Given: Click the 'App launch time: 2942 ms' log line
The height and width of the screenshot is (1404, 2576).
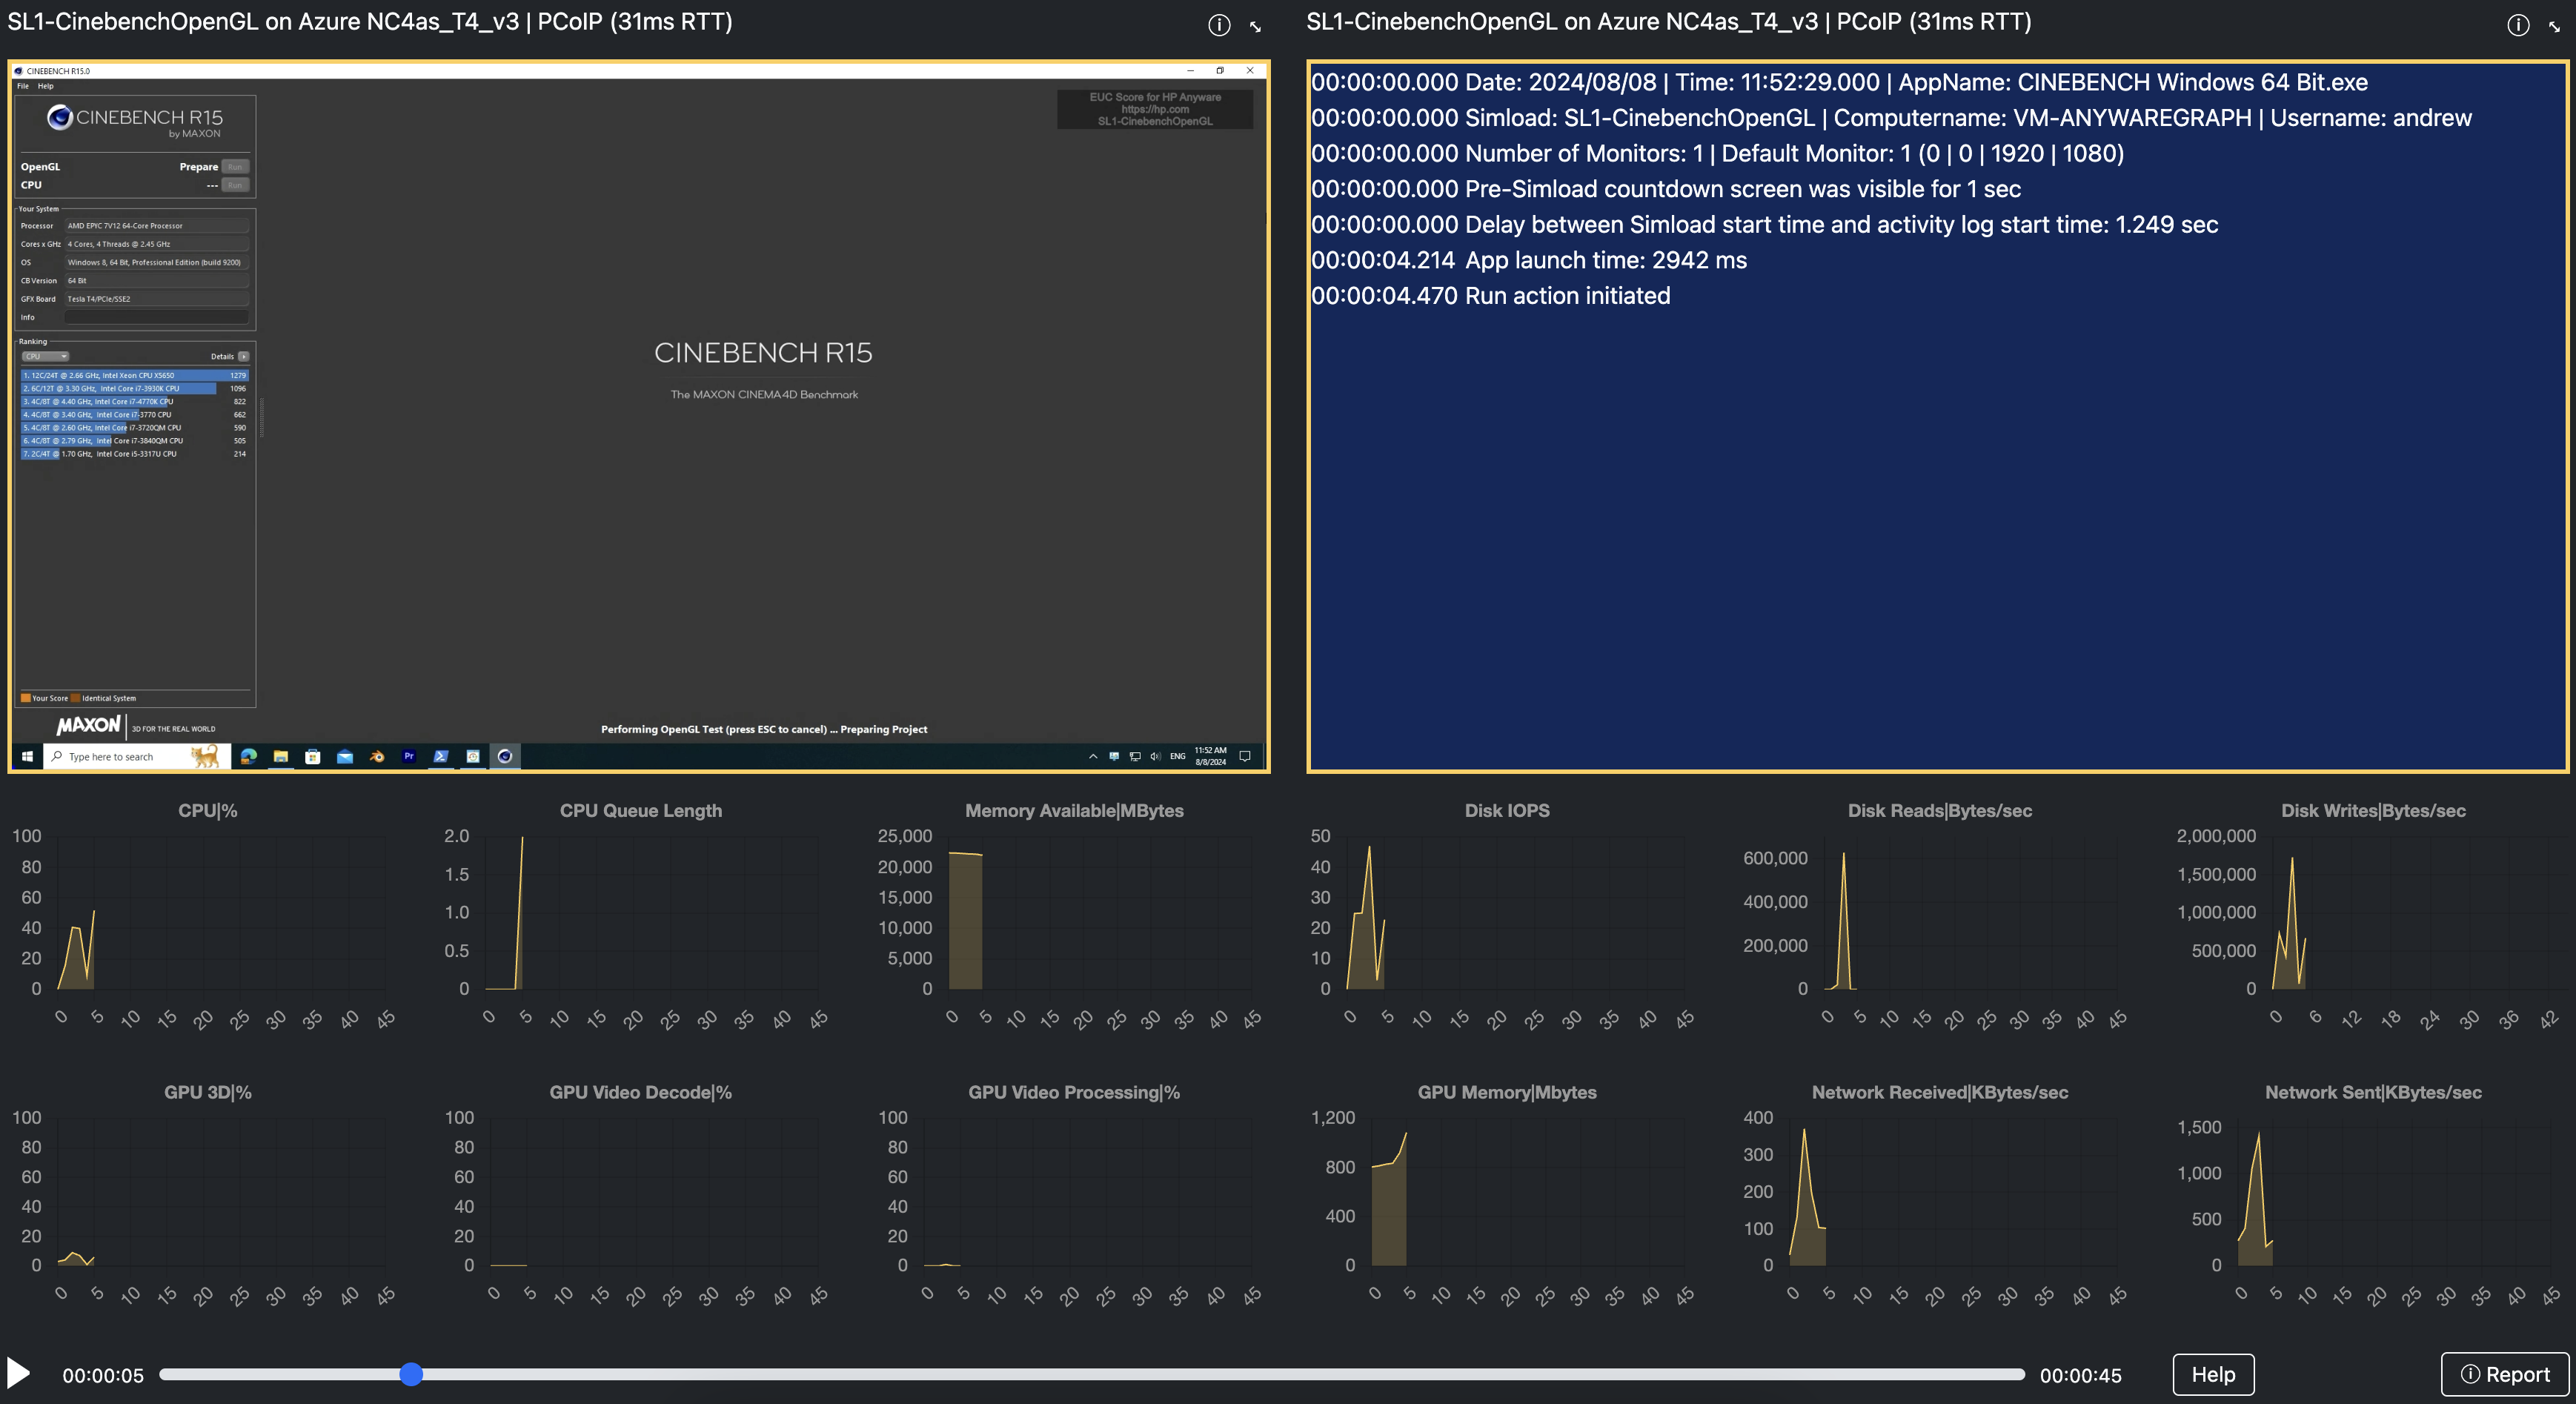Looking at the screenshot, I should point(1529,260).
